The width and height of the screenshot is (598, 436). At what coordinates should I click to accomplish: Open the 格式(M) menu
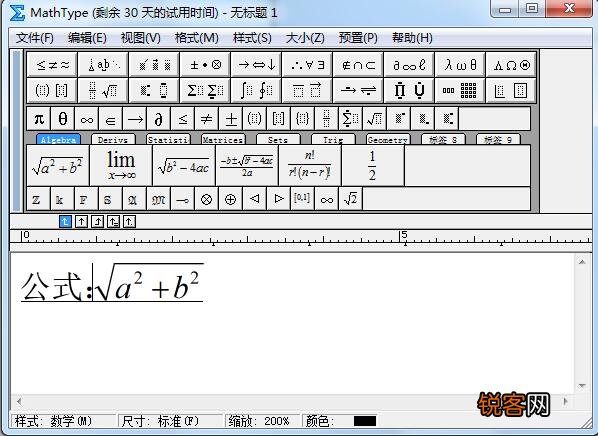point(196,38)
